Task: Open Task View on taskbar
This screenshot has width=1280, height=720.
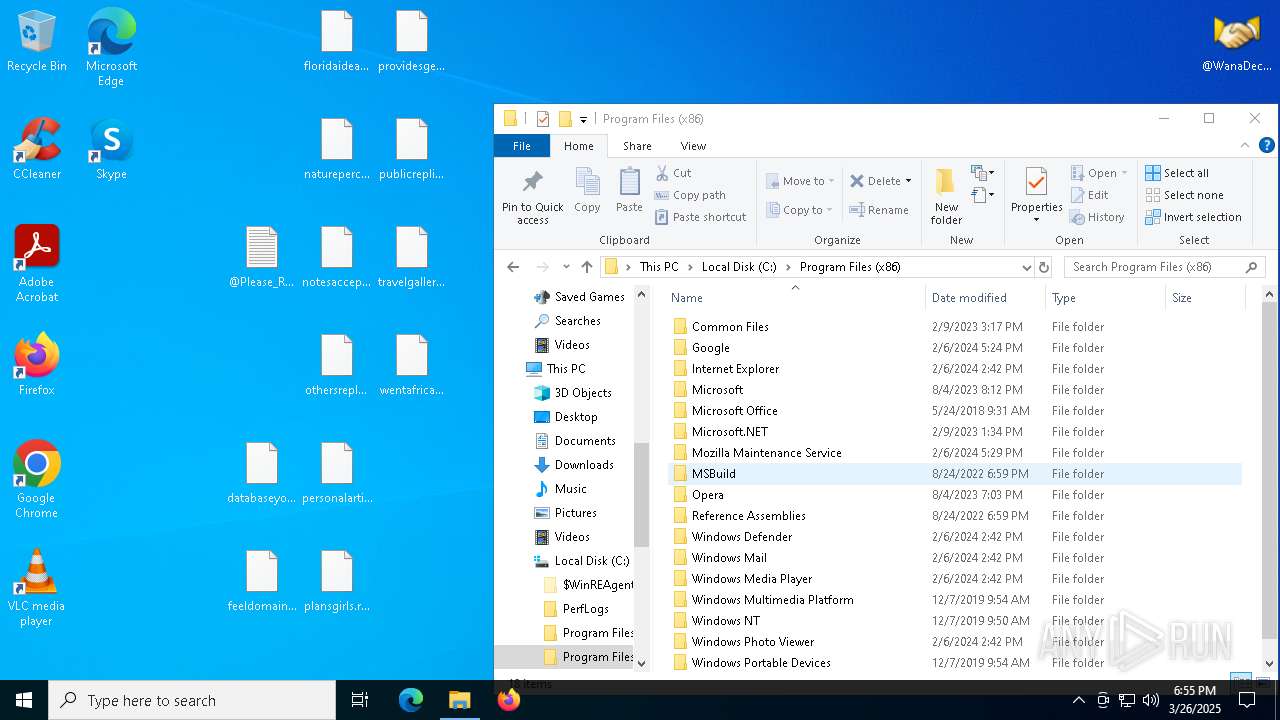Action: pyautogui.click(x=360, y=700)
